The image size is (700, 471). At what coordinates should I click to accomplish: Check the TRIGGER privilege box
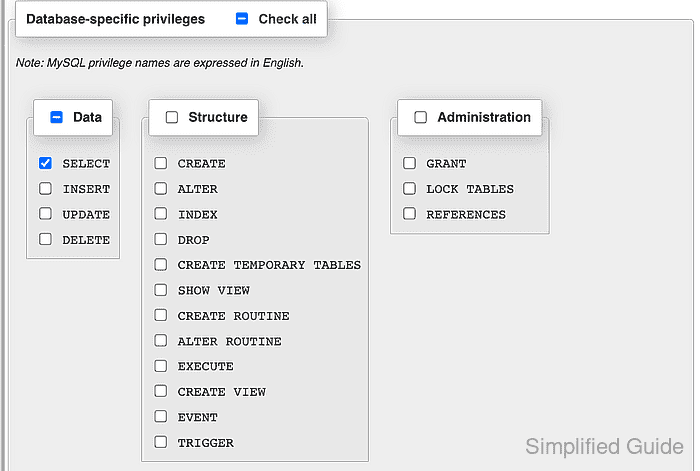point(161,442)
